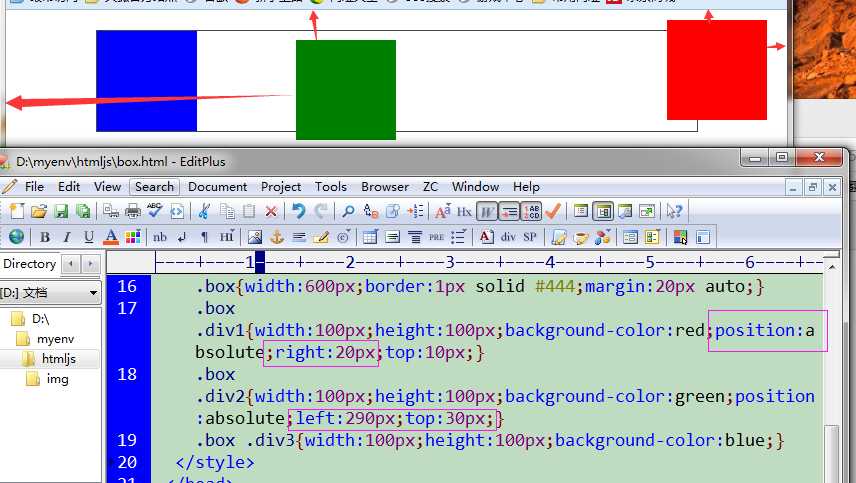Image resolution: width=856 pixels, height=483 pixels.
Task: Undo last edit with blue arrow
Action: (298, 211)
